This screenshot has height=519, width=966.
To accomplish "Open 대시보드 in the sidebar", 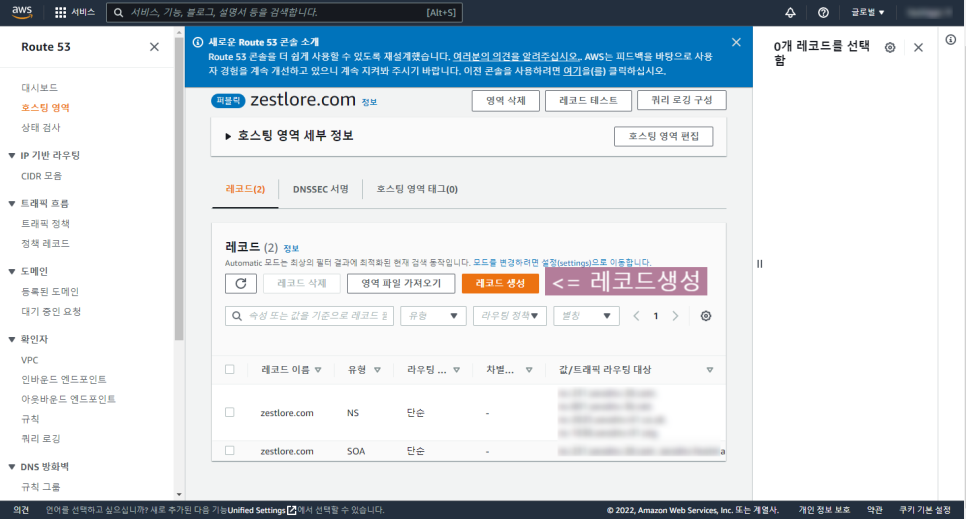I will 39,88.
